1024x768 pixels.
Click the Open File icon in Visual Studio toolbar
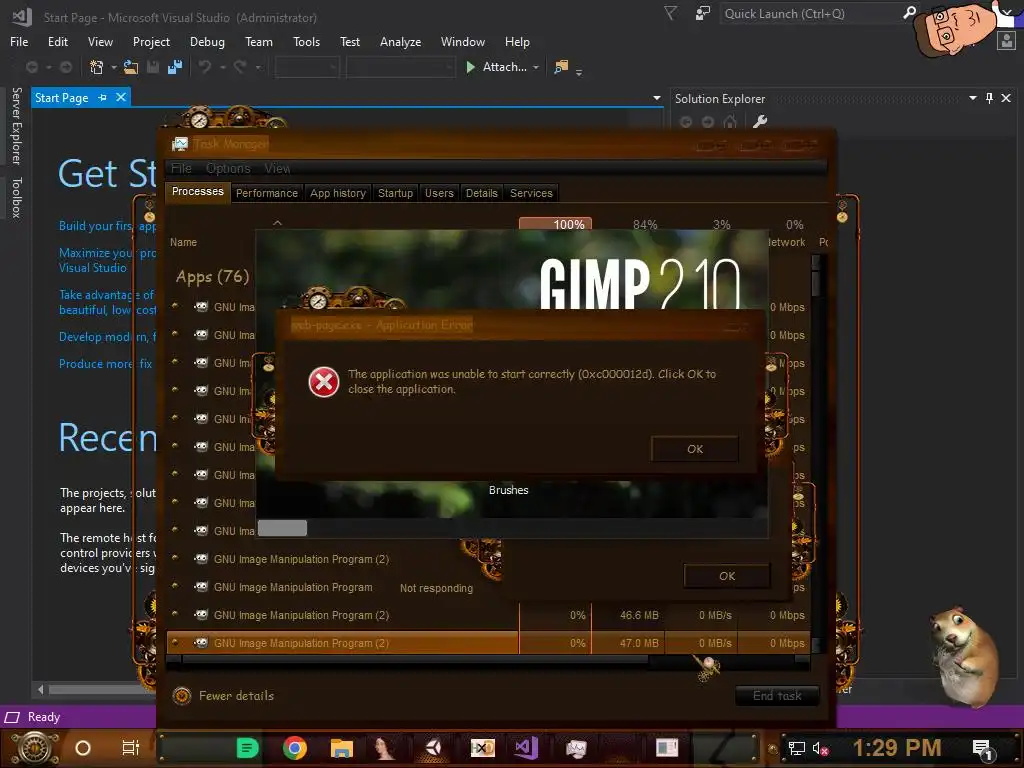131,67
